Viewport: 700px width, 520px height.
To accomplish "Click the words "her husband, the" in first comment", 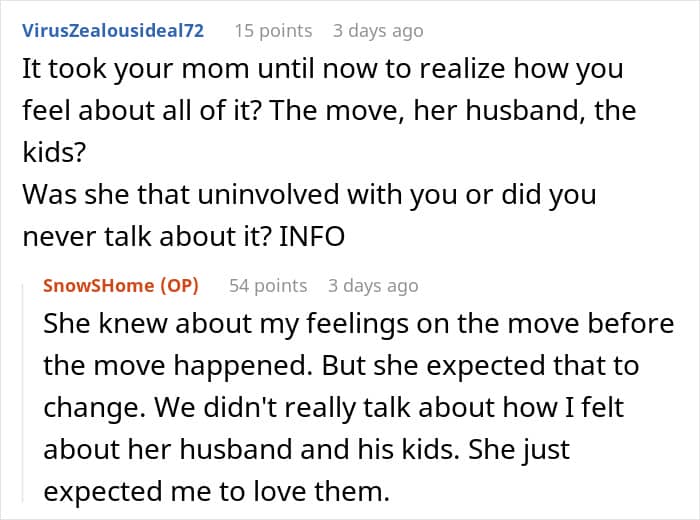I will coord(525,110).
